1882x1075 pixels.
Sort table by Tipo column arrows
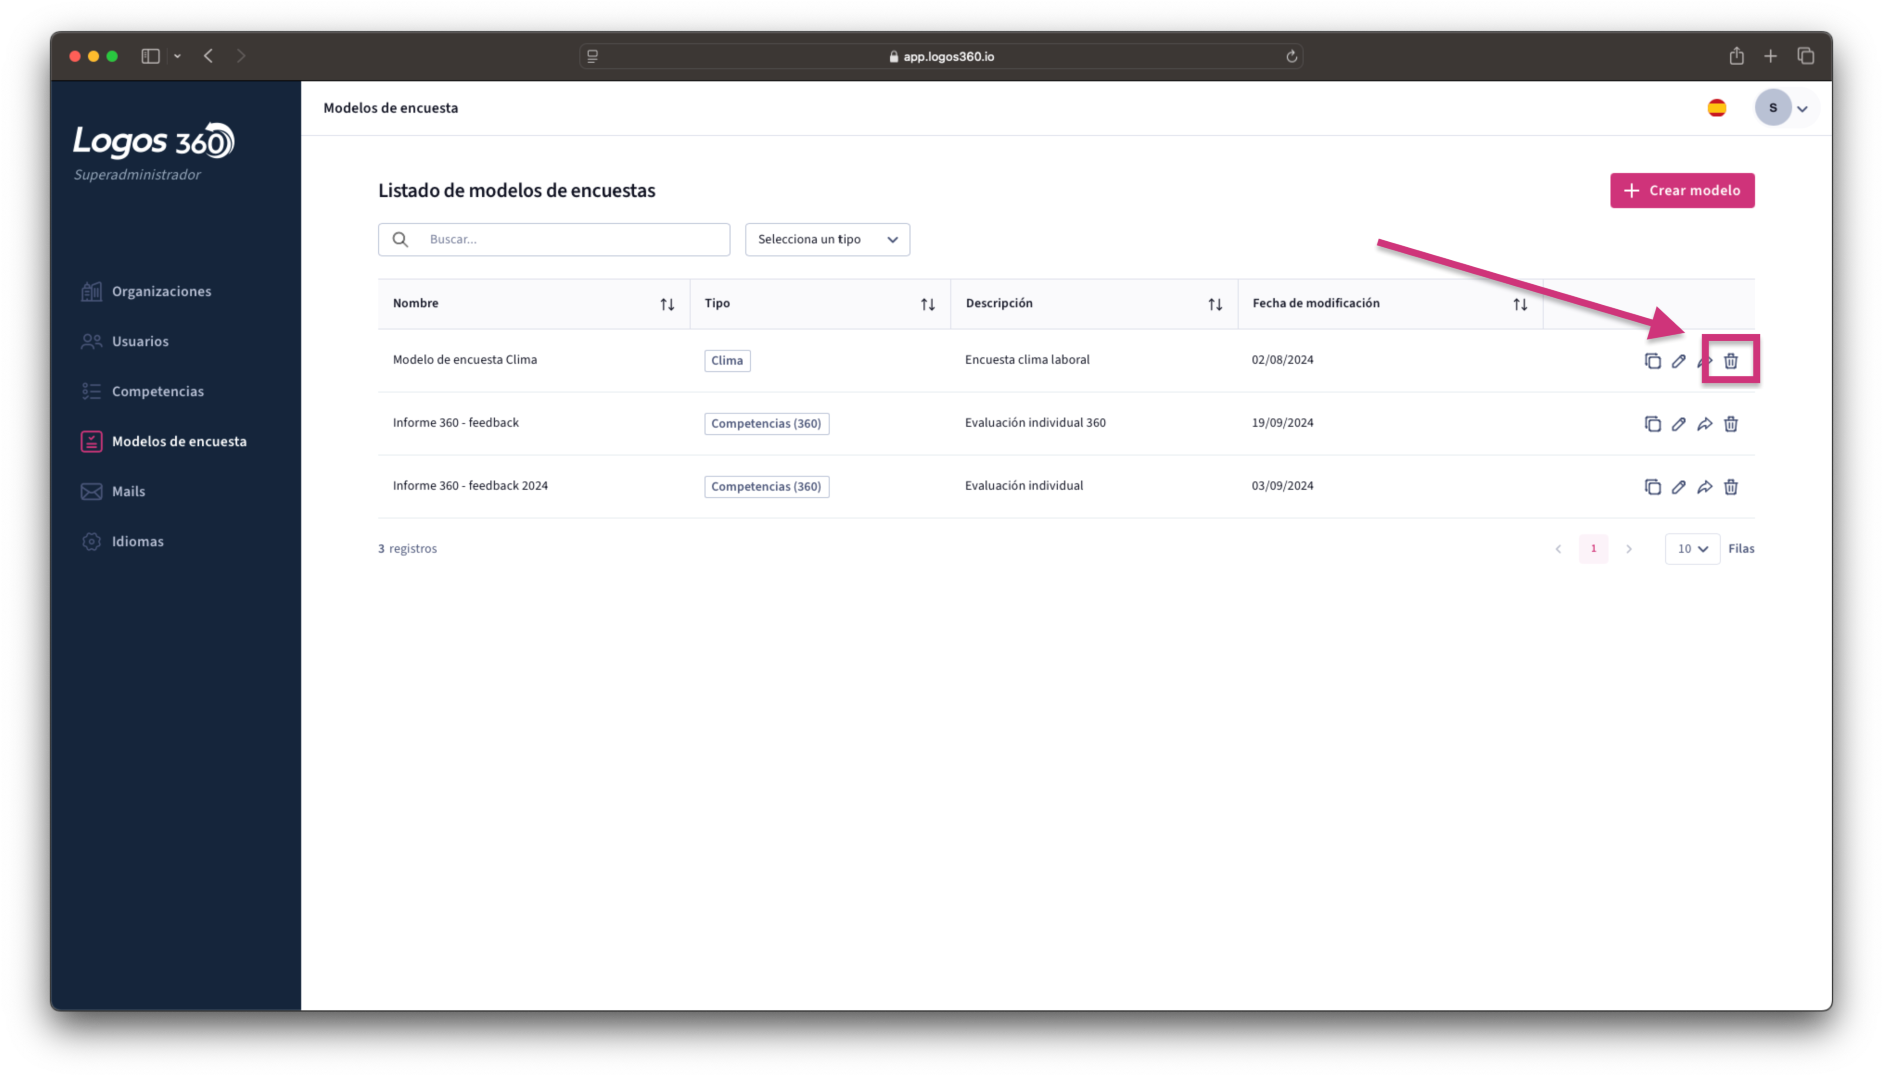928,304
